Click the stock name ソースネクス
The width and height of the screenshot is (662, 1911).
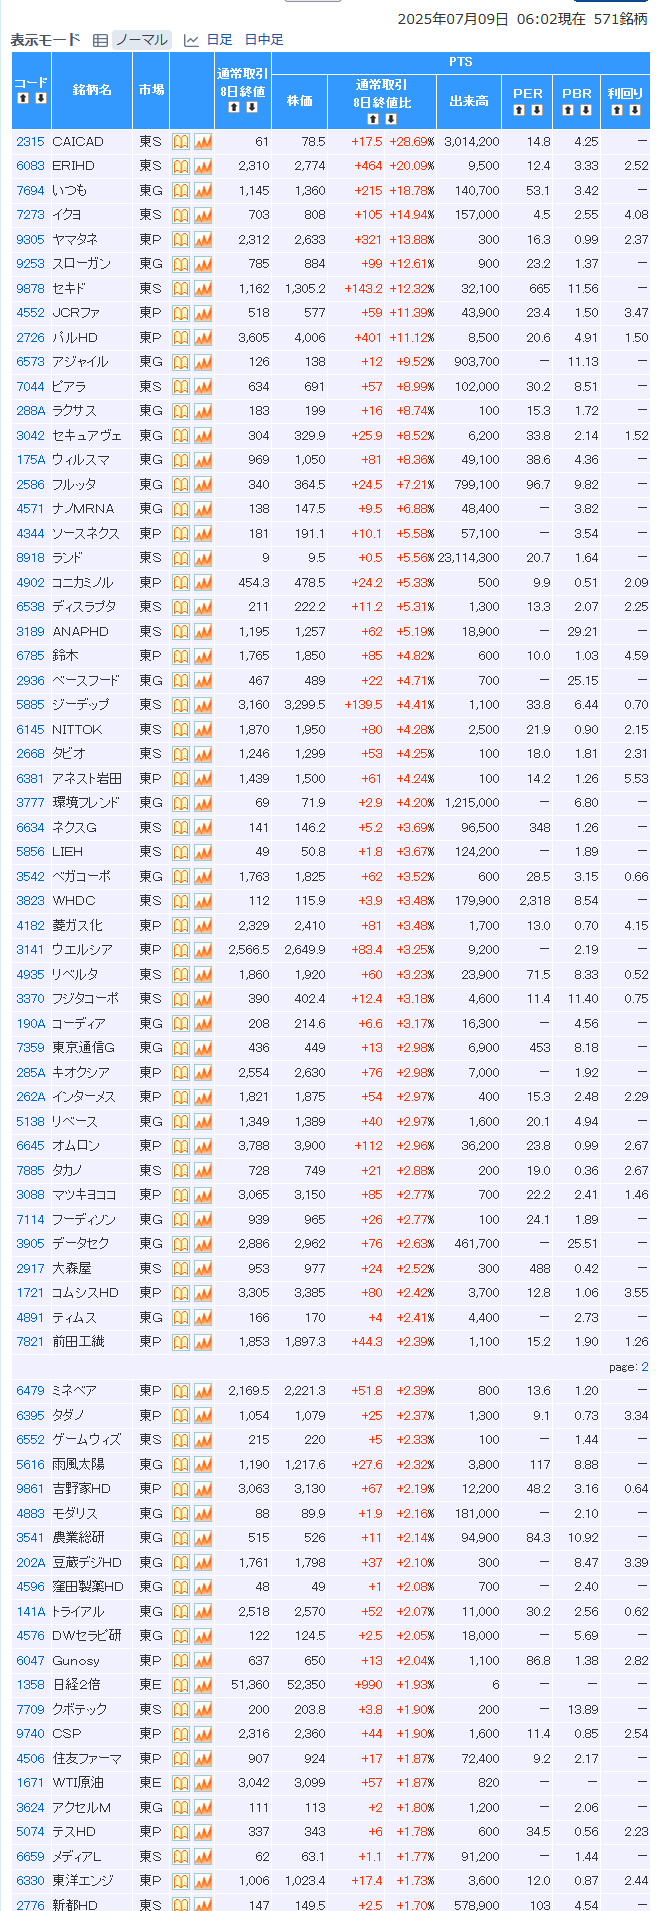pyautogui.click(x=85, y=534)
